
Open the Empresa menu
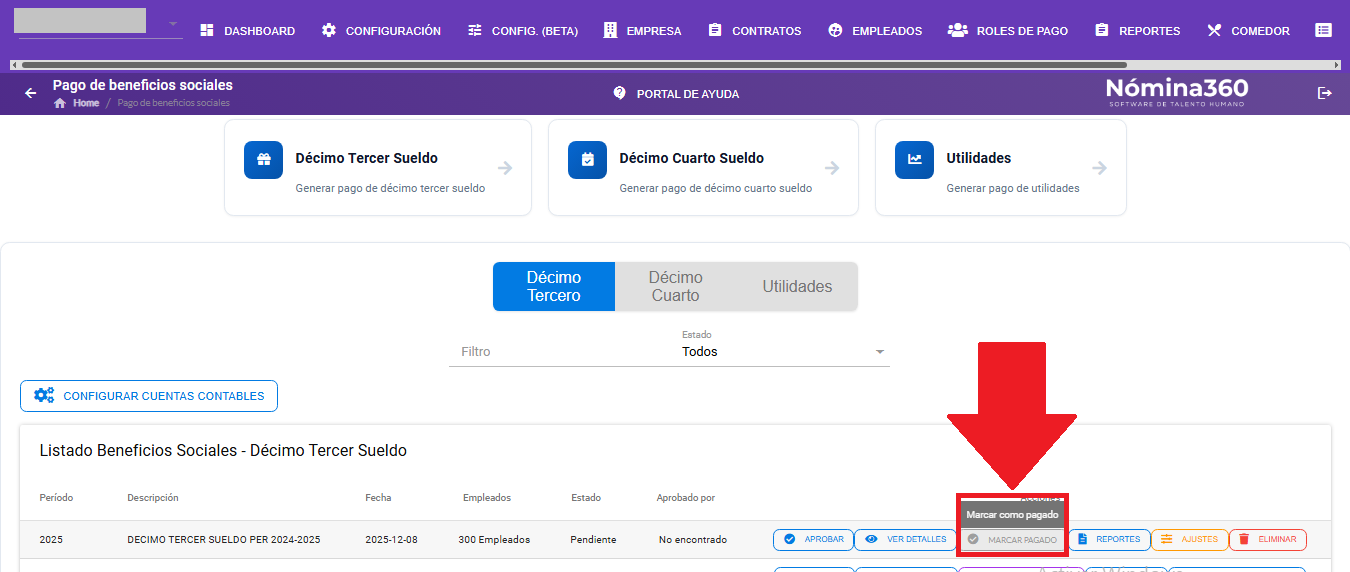click(643, 31)
